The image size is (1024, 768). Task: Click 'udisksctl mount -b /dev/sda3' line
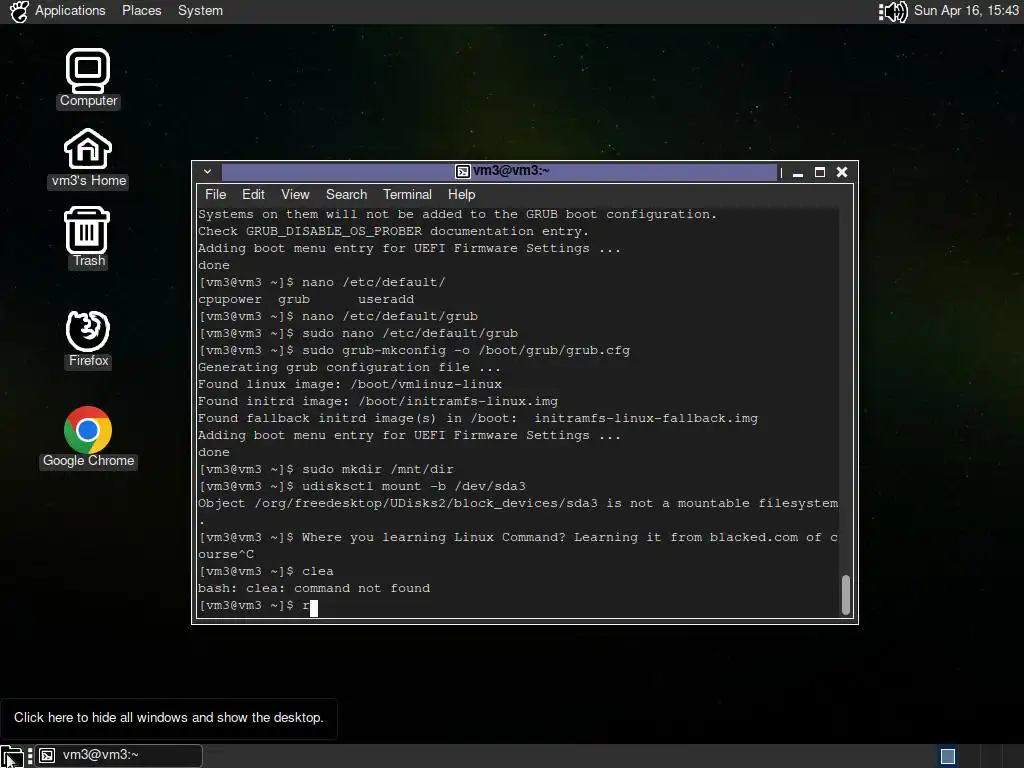[362, 487]
